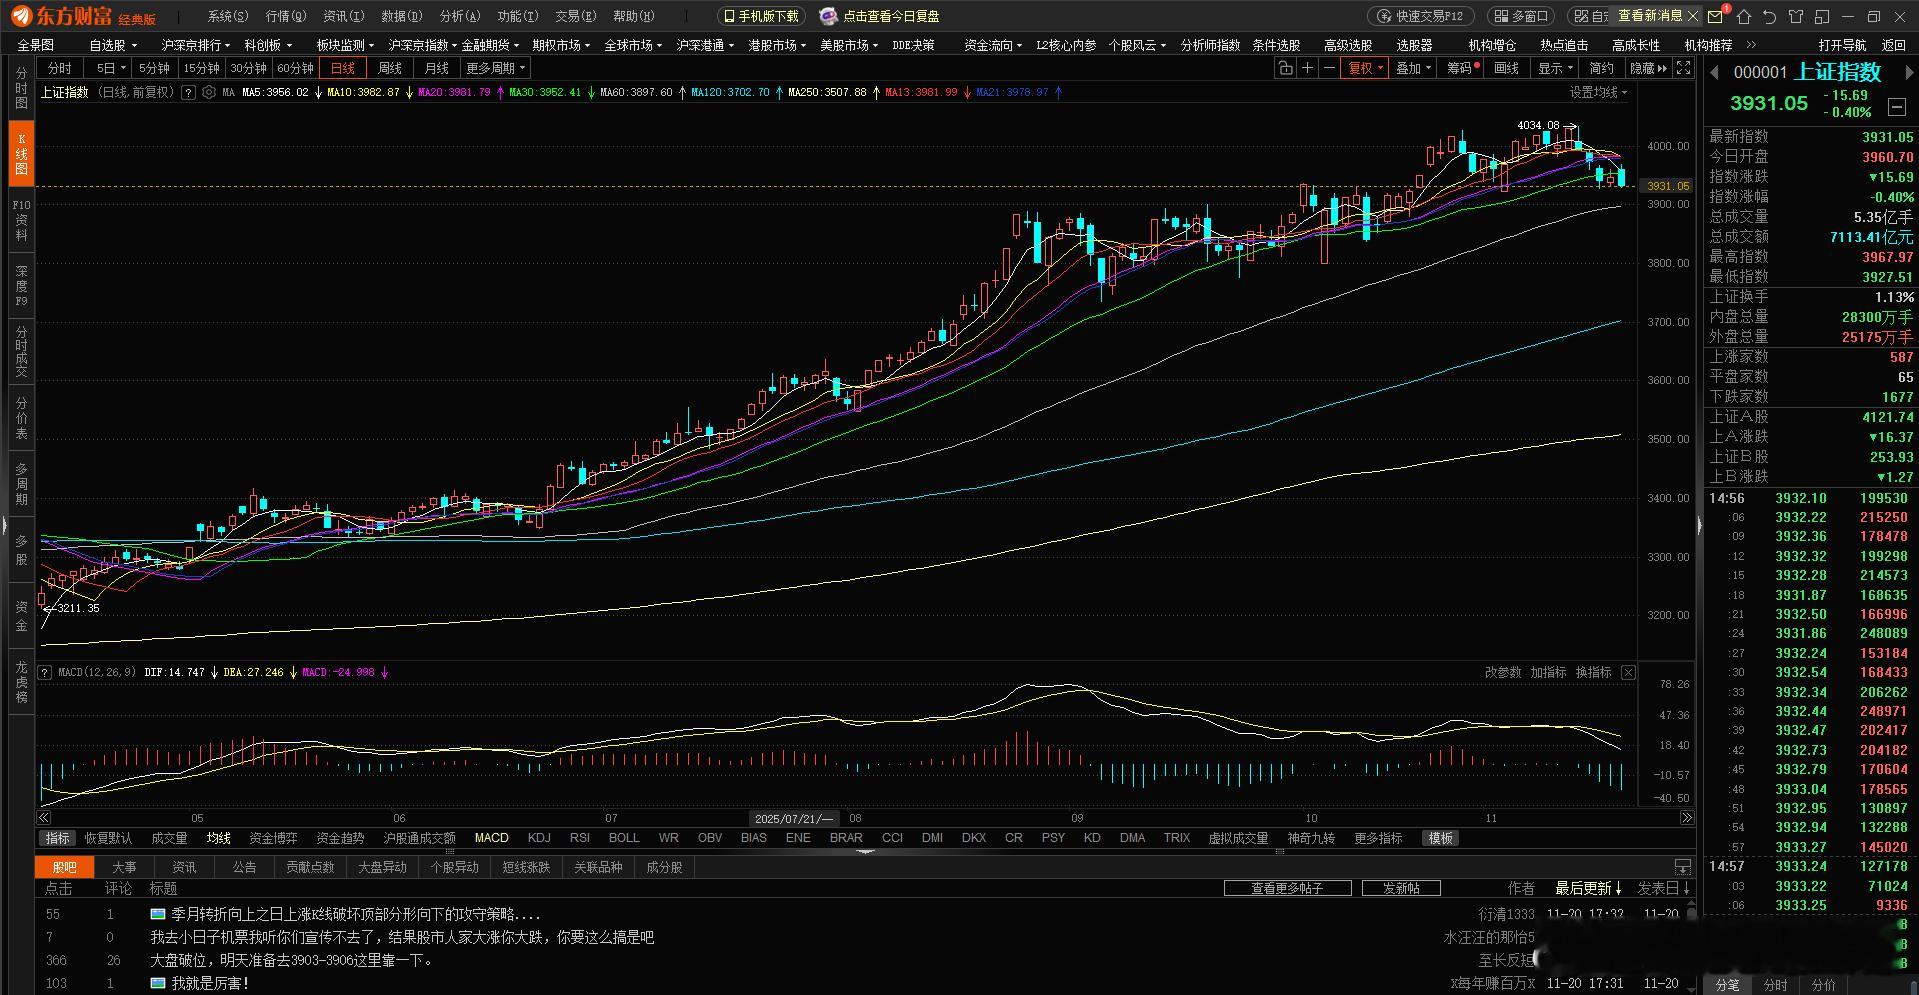This screenshot has height=995, width=1919.
Task: Toggle 简约 simple mode
Action: (1601, 68)
